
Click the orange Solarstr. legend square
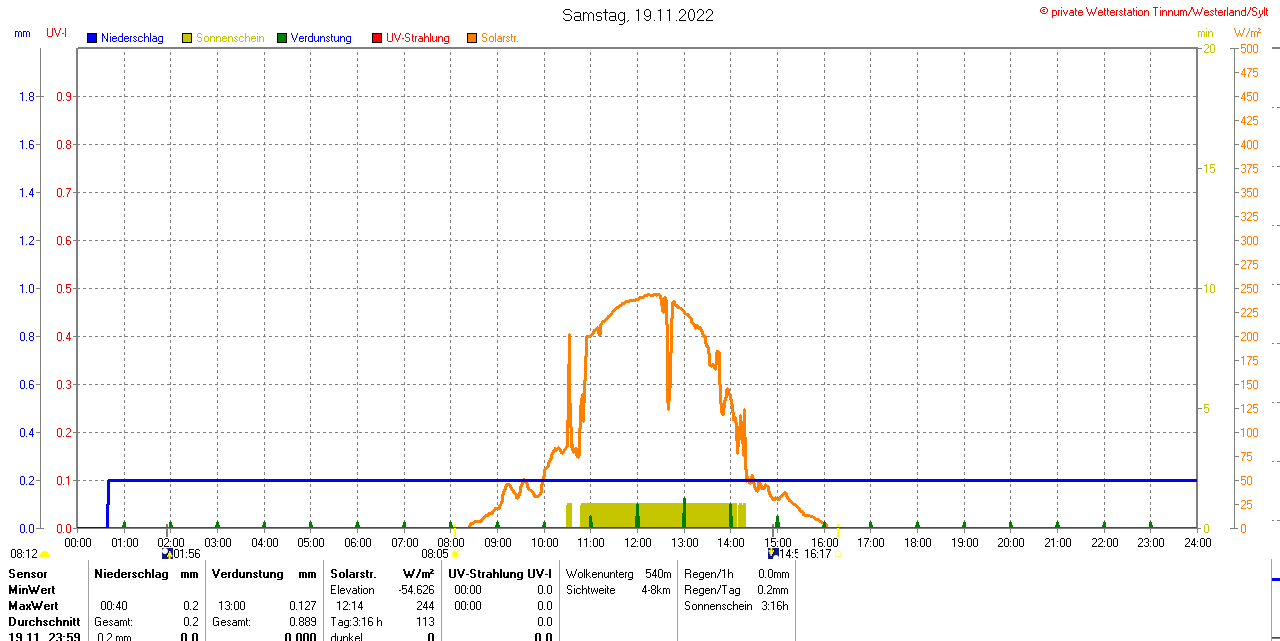coord(472,38)
